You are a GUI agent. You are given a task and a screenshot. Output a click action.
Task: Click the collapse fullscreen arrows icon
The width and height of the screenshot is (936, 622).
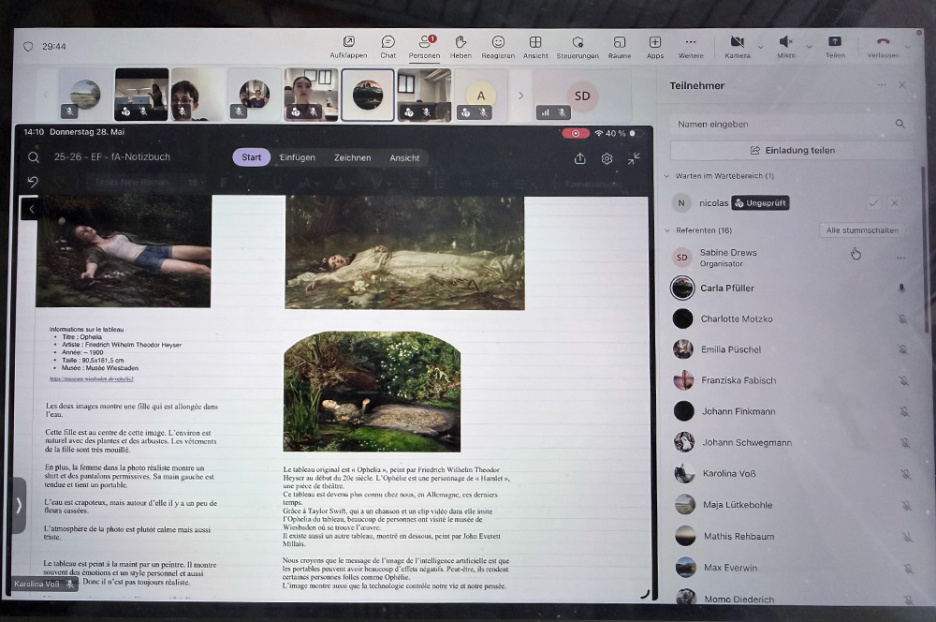click(633, 159)
